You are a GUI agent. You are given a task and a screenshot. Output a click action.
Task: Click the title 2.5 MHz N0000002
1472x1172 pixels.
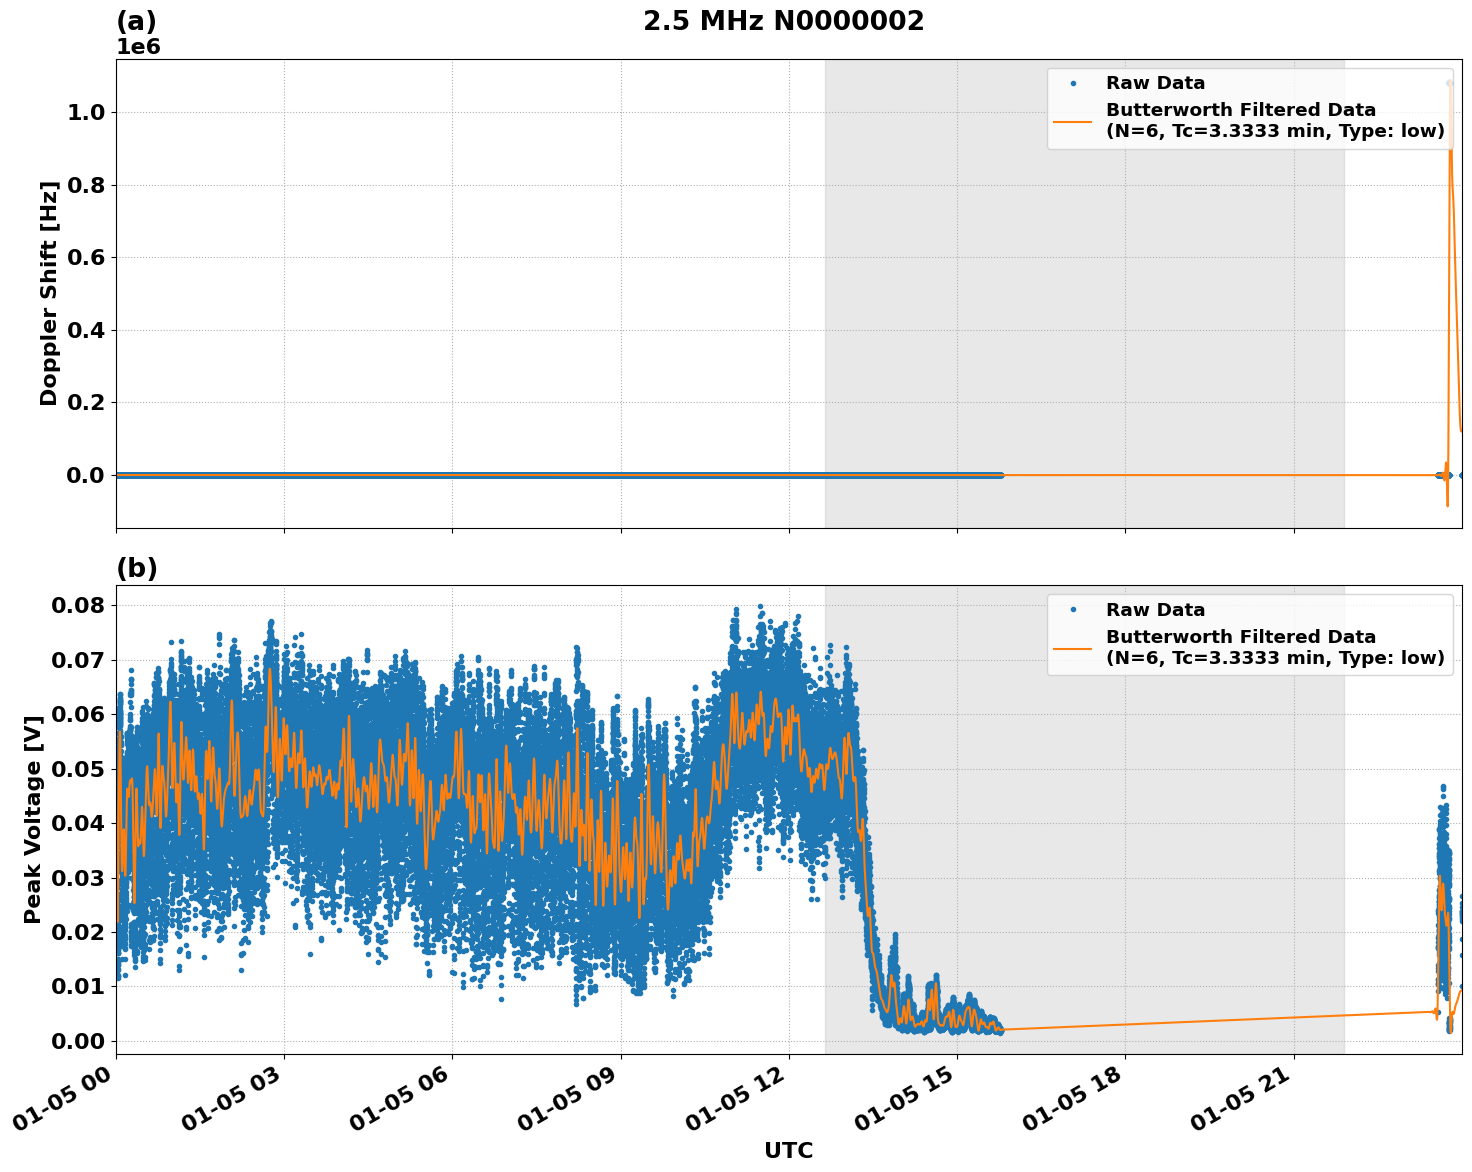pyautogui.click(x=786, y=19)
